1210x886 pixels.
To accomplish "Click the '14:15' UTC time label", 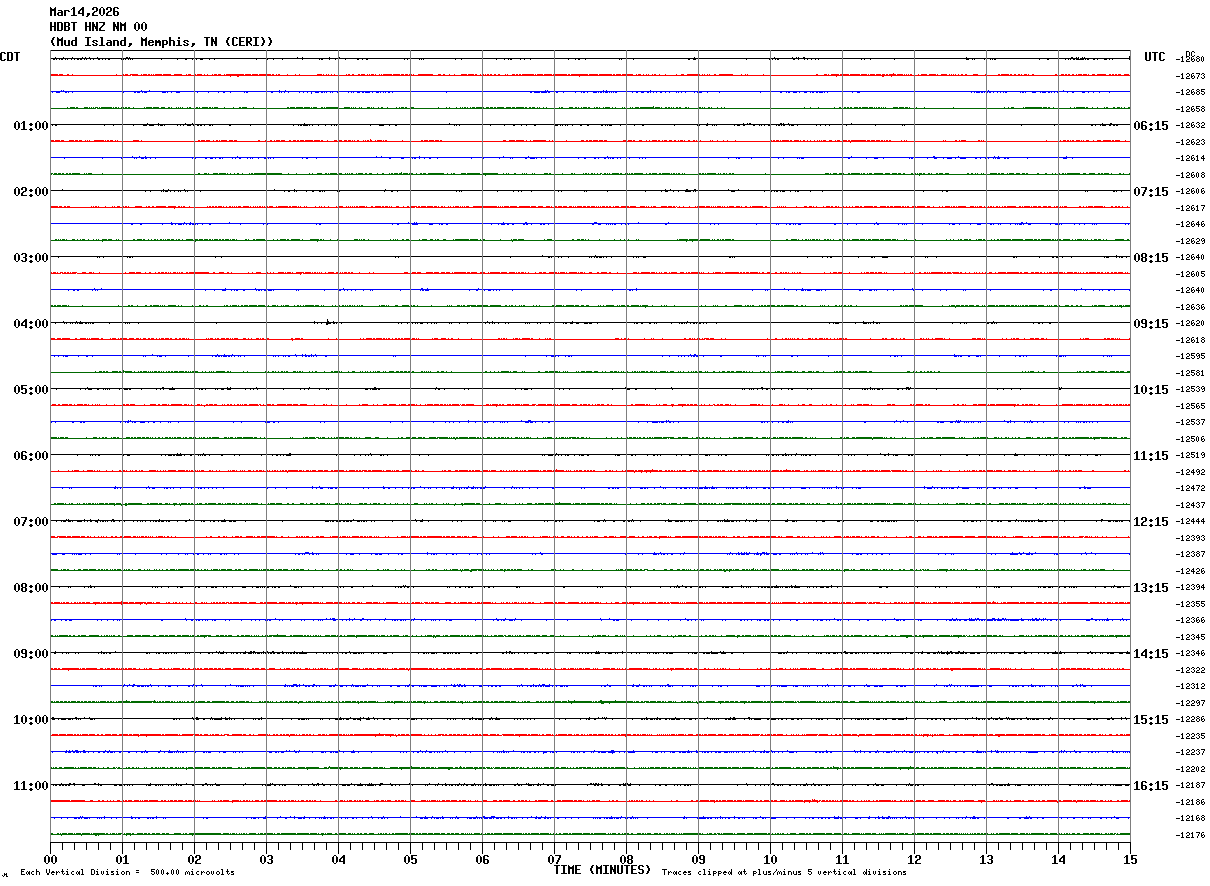I will point(1150,654).
